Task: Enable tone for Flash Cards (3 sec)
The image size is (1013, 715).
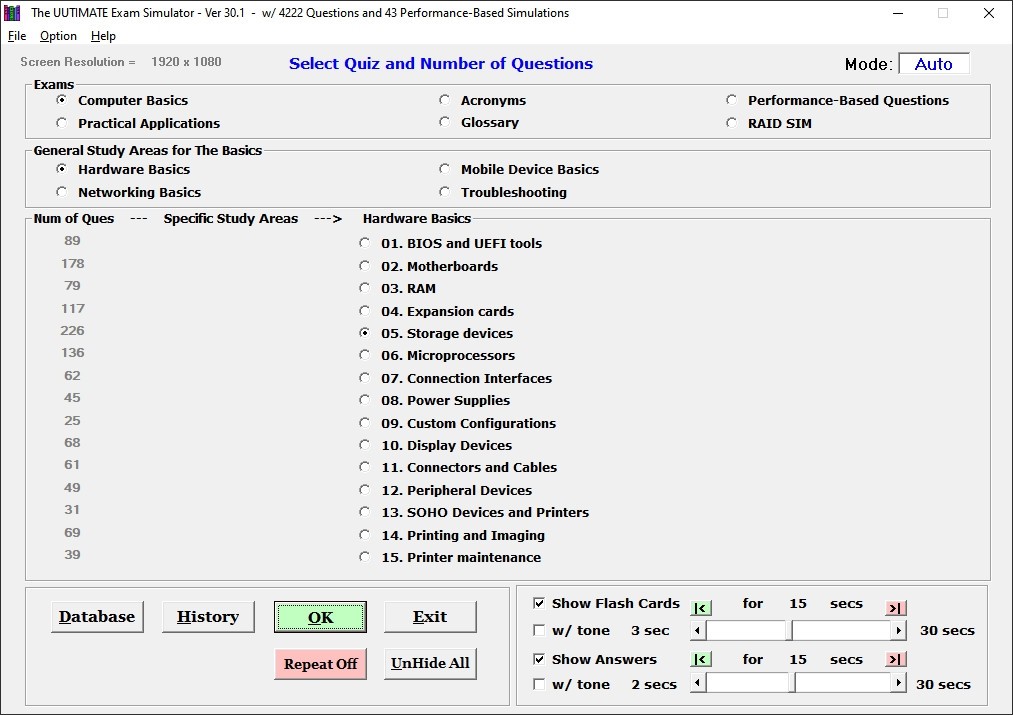Action: click(x=539, y=630)
